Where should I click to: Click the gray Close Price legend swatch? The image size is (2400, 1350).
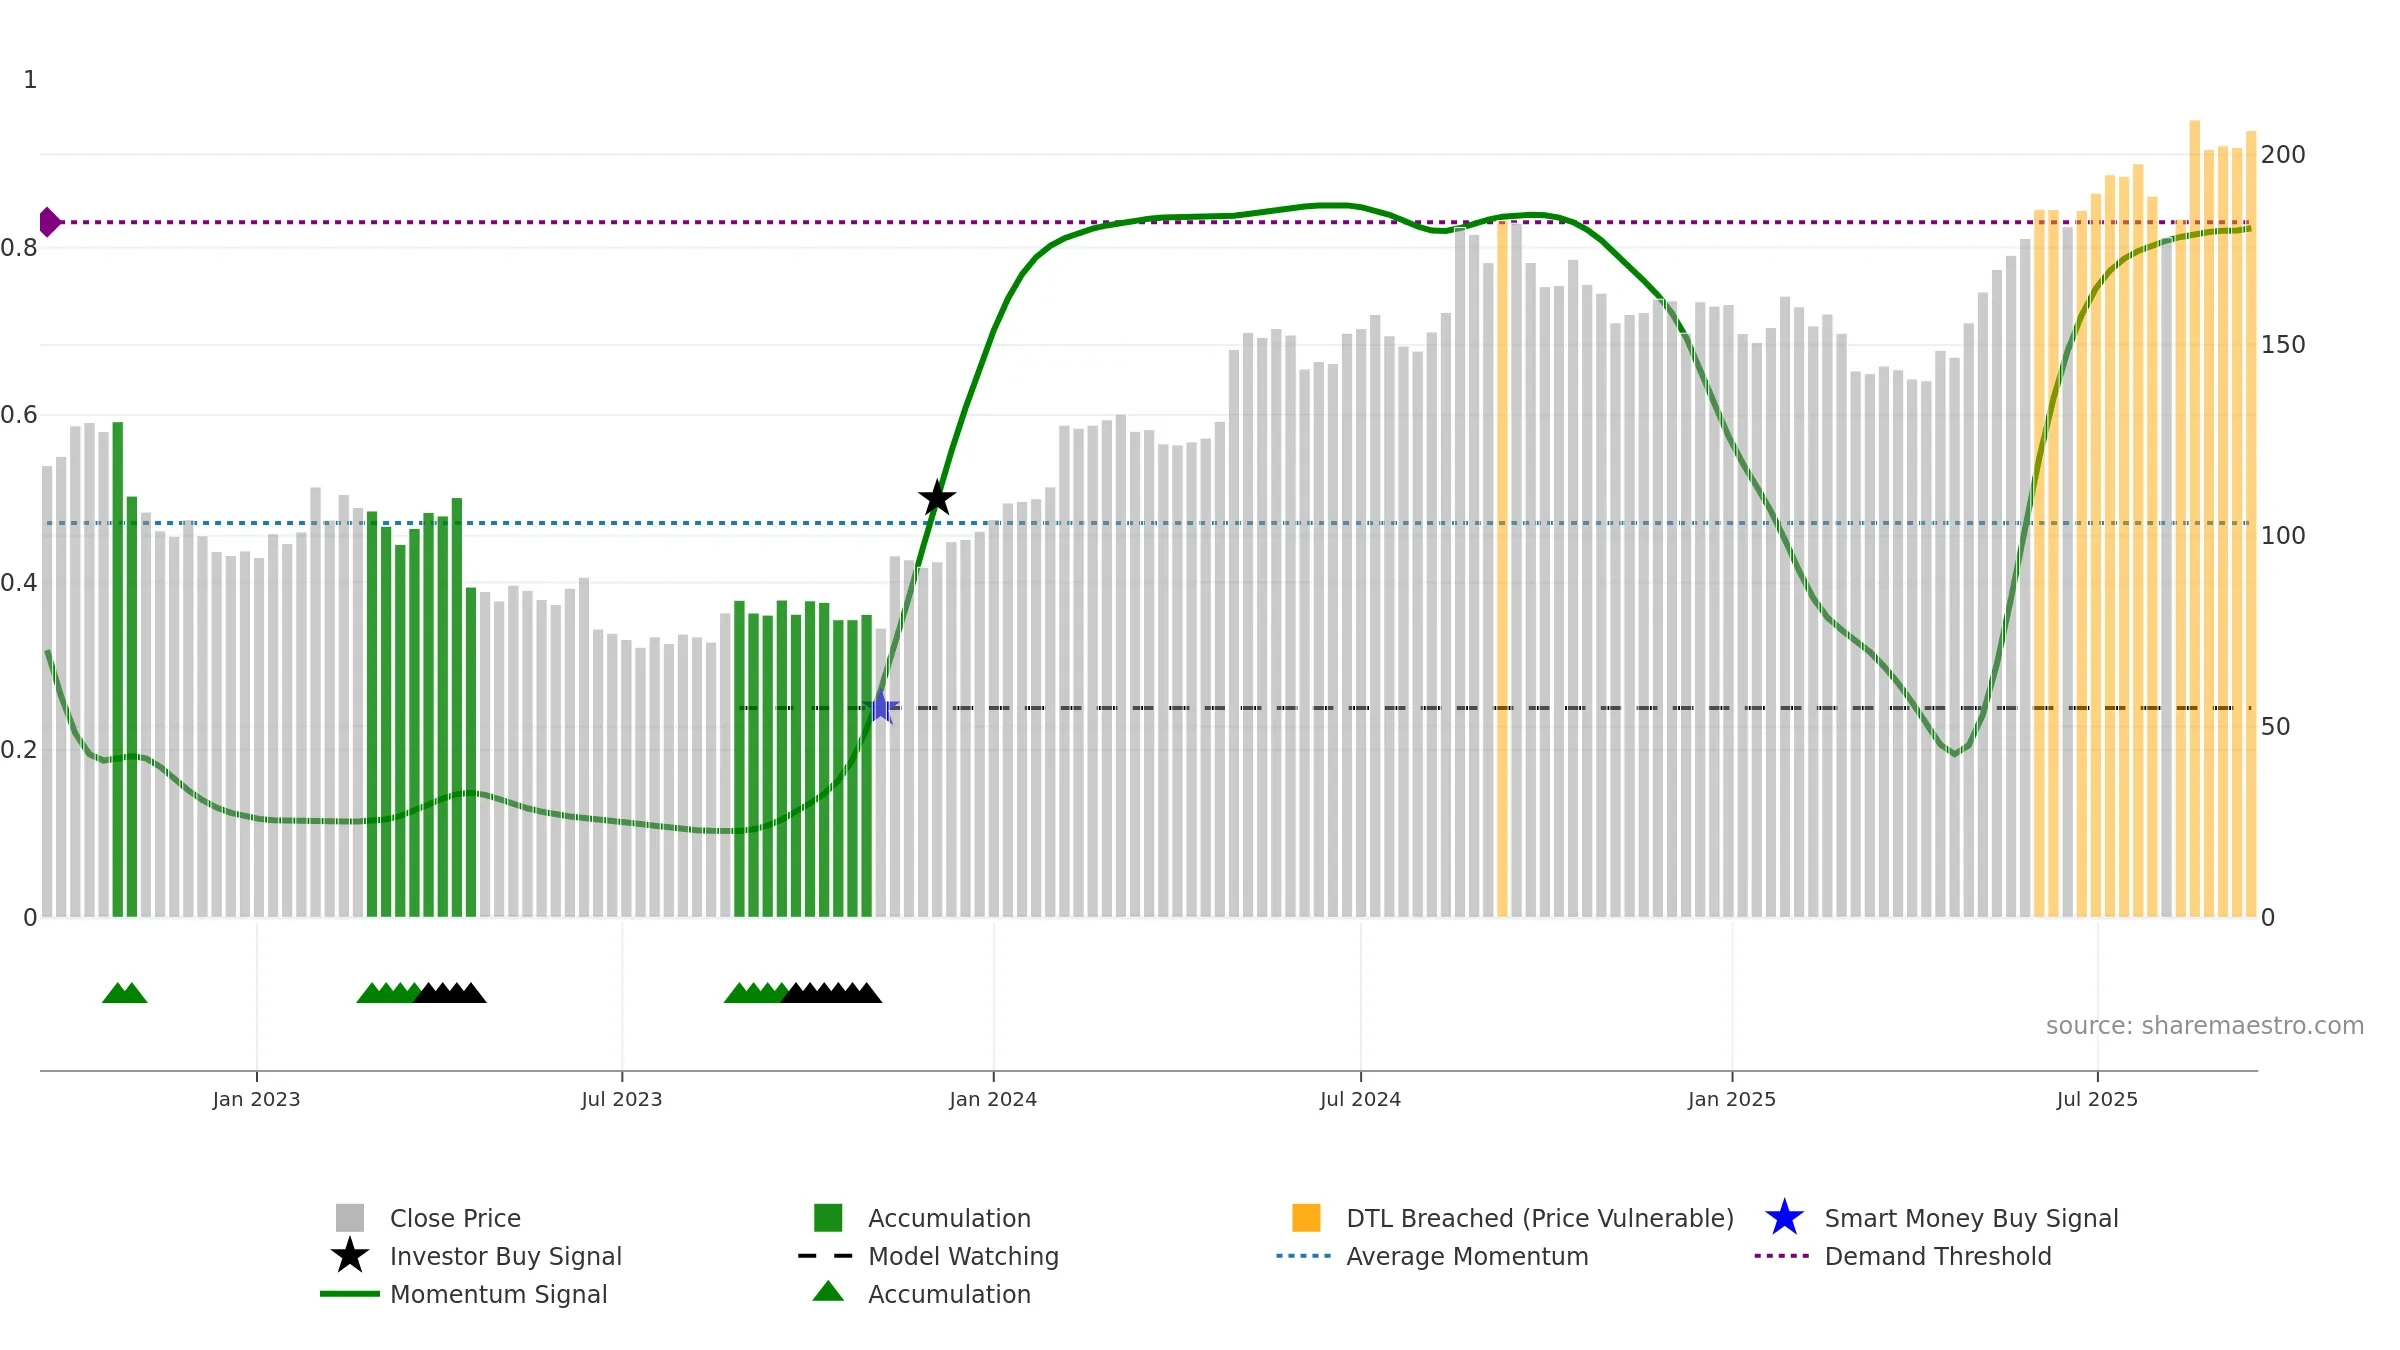click(x=350, y=1218)
